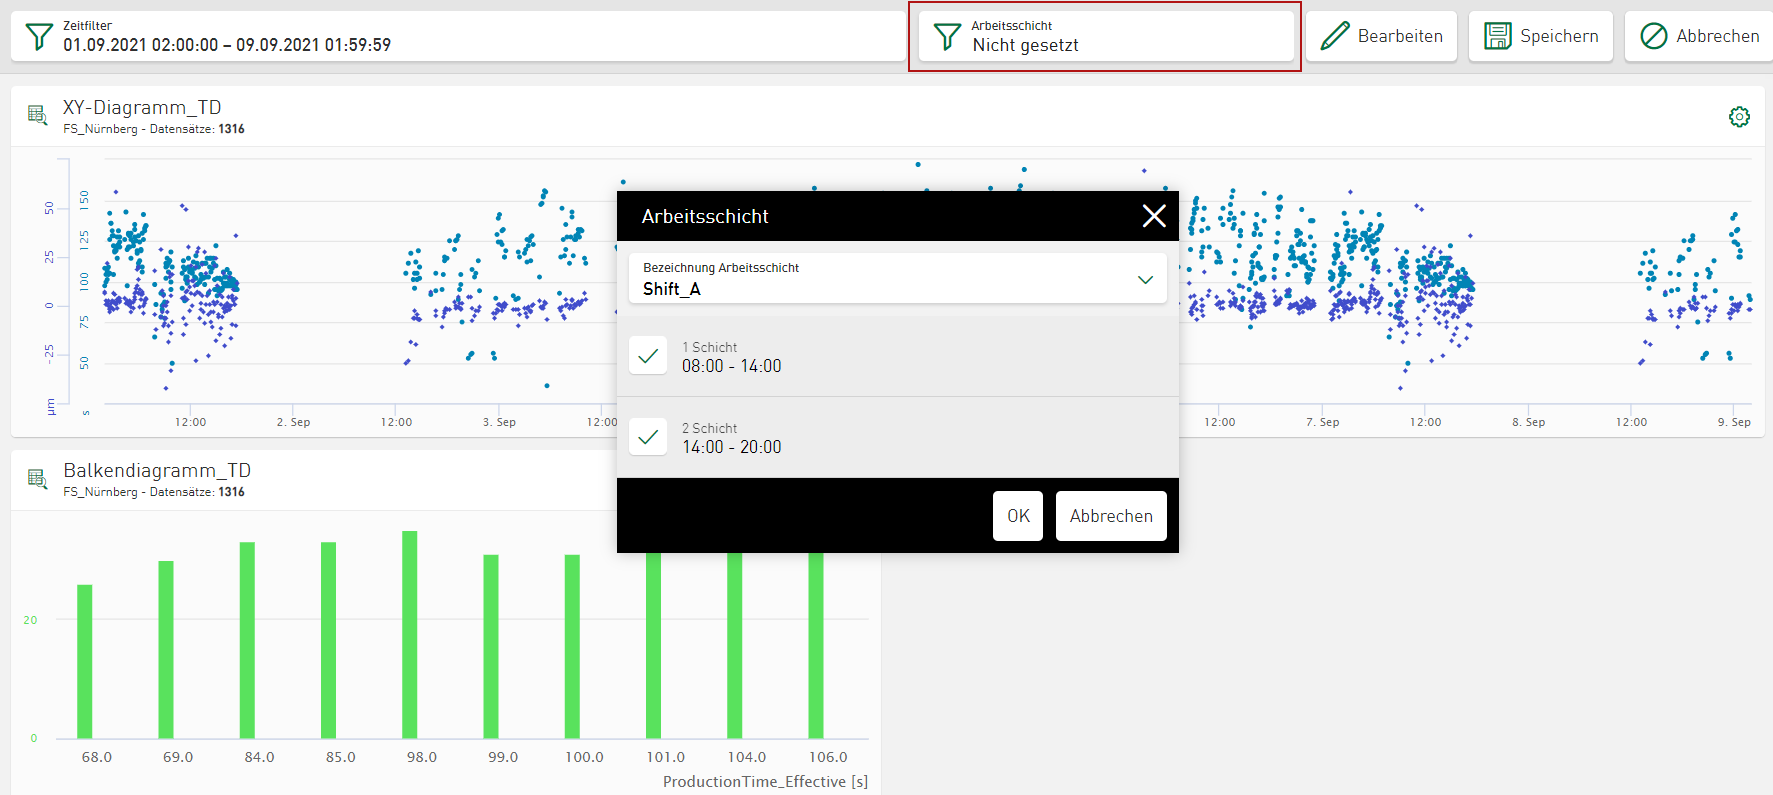Viewport: 1773px width, 795px height.
Task: Click the 1 Schicht label
Action: [x=710, y=347]
